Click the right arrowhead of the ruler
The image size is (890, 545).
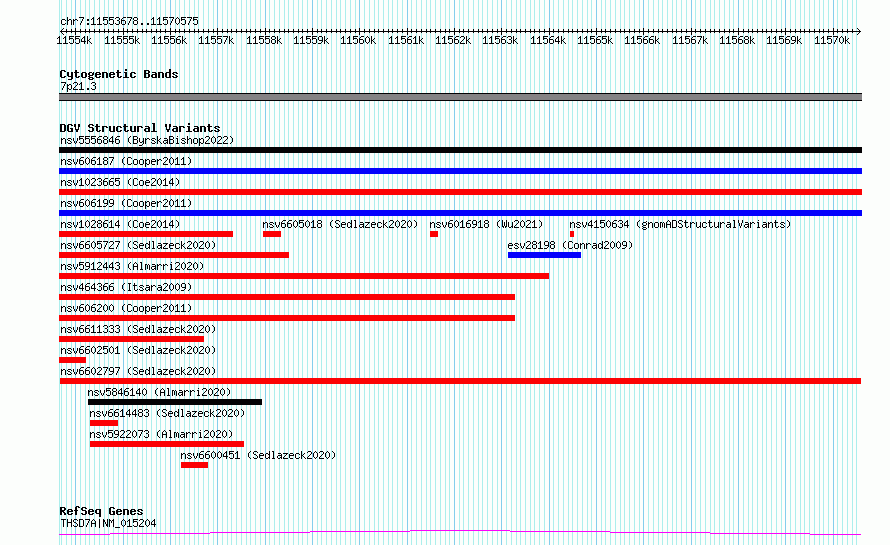(x=859, y=31)
